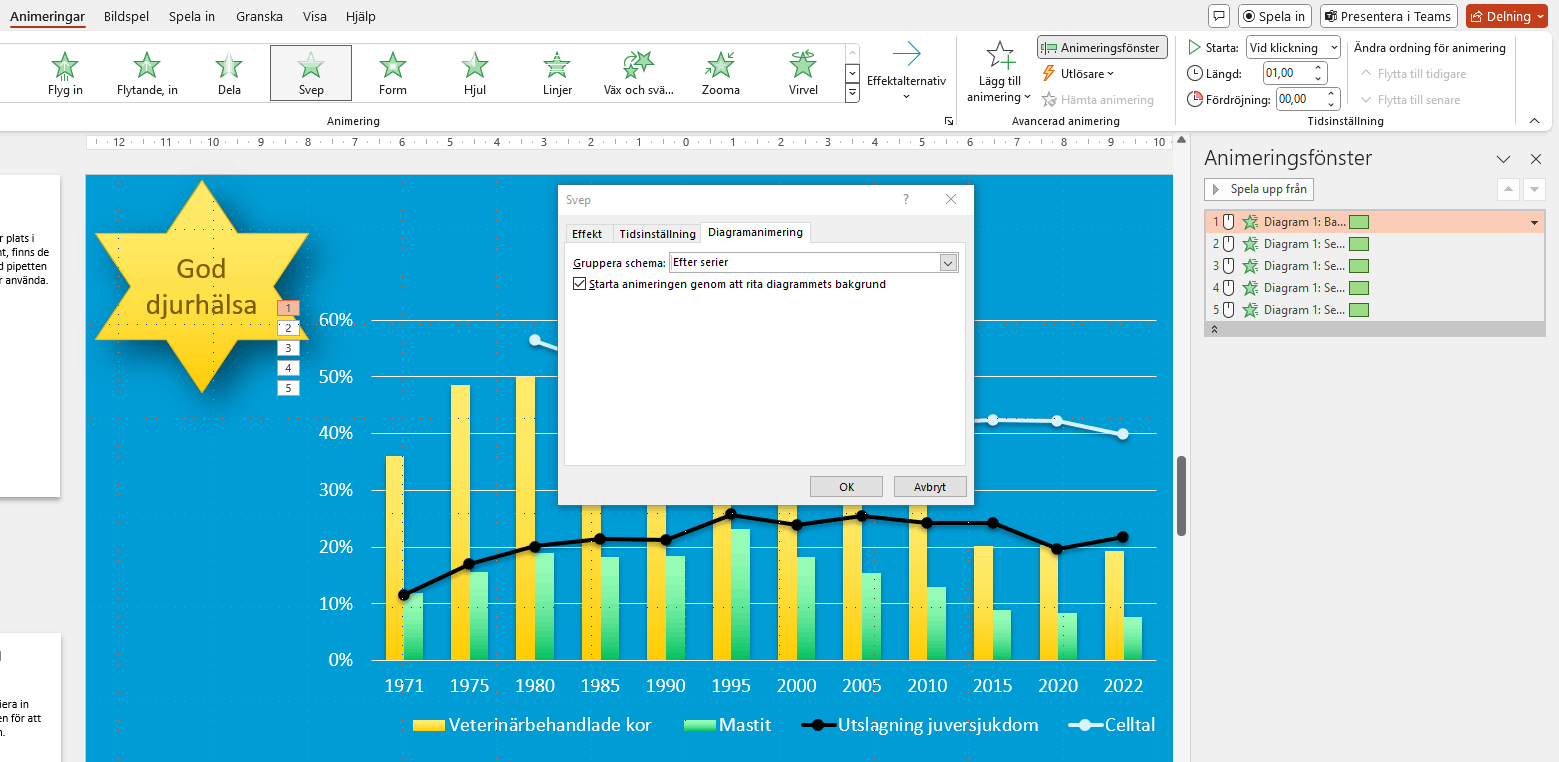Switch to the Bildspel ribbon tab
This screenshot has width=1559, height=762.
[x=126, y=16]
